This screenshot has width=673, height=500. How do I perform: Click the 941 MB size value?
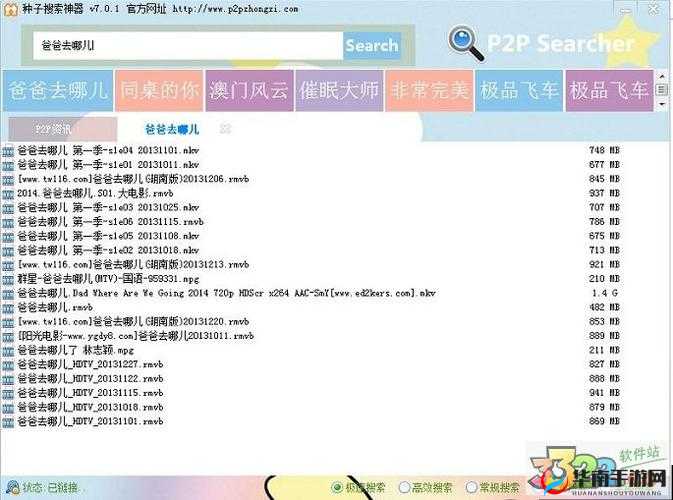point(604,393)
